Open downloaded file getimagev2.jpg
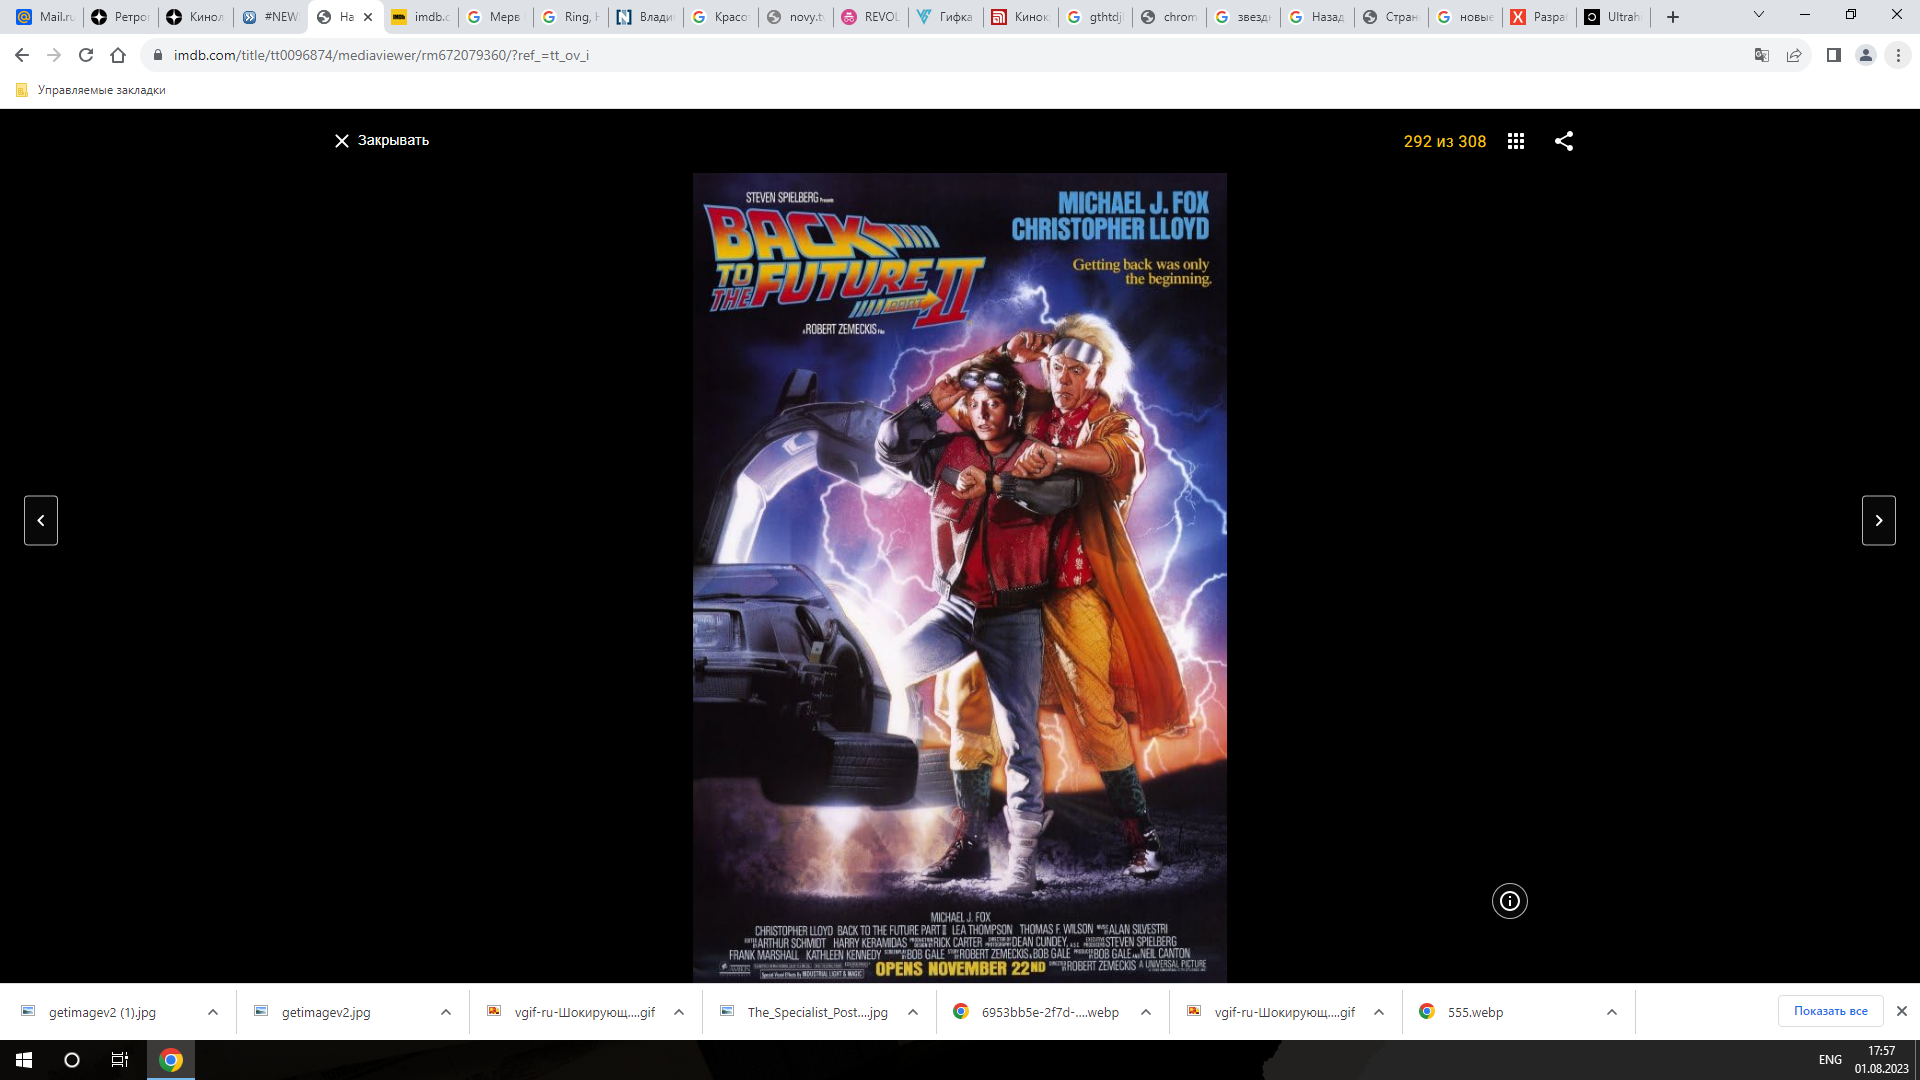 coord(325,1012)
